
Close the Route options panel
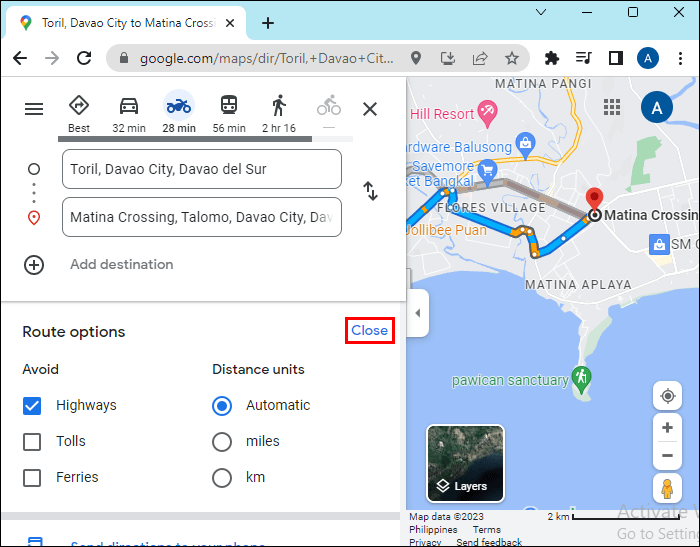click(x=370, y=330)
